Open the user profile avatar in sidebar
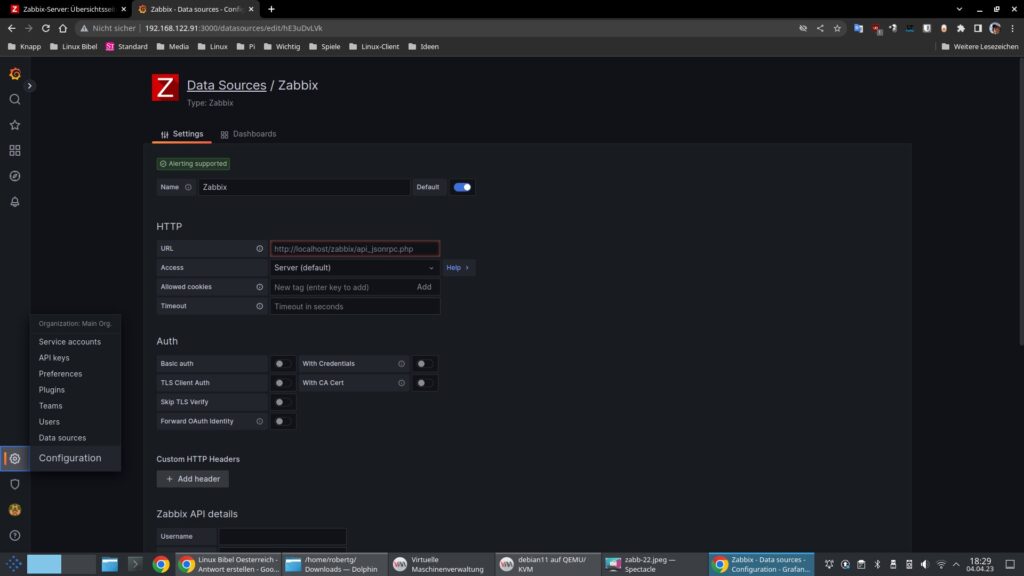Viewport: 1024px width, 576px height. click(x=15, y=510)
